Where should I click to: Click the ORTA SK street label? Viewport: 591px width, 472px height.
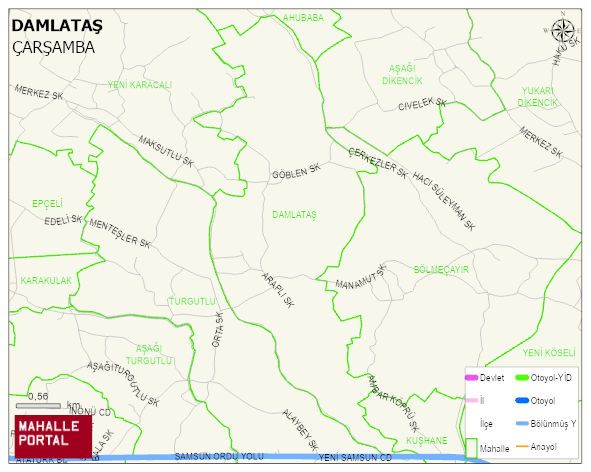pos(218,329)
